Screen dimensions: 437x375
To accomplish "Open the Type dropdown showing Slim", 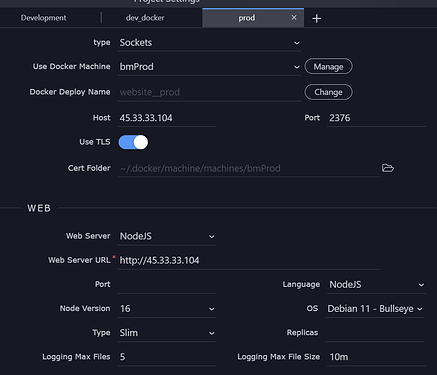I will (x=167, y=333).
